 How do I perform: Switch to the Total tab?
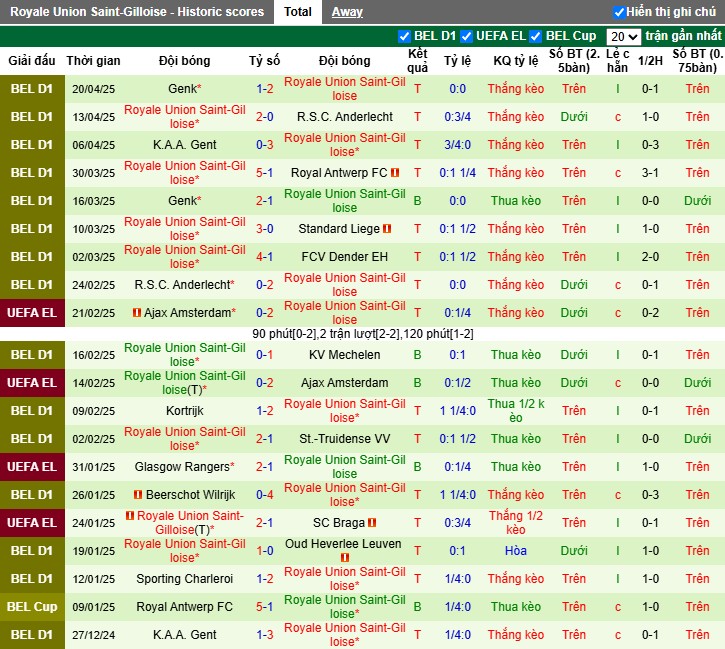tap(298, 12)
